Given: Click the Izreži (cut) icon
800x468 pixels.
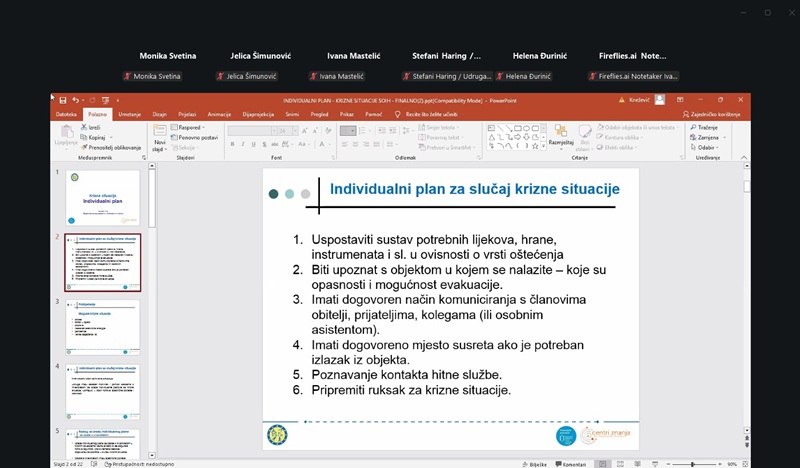Looking at the screenshot, I should (x=84, y=128).
